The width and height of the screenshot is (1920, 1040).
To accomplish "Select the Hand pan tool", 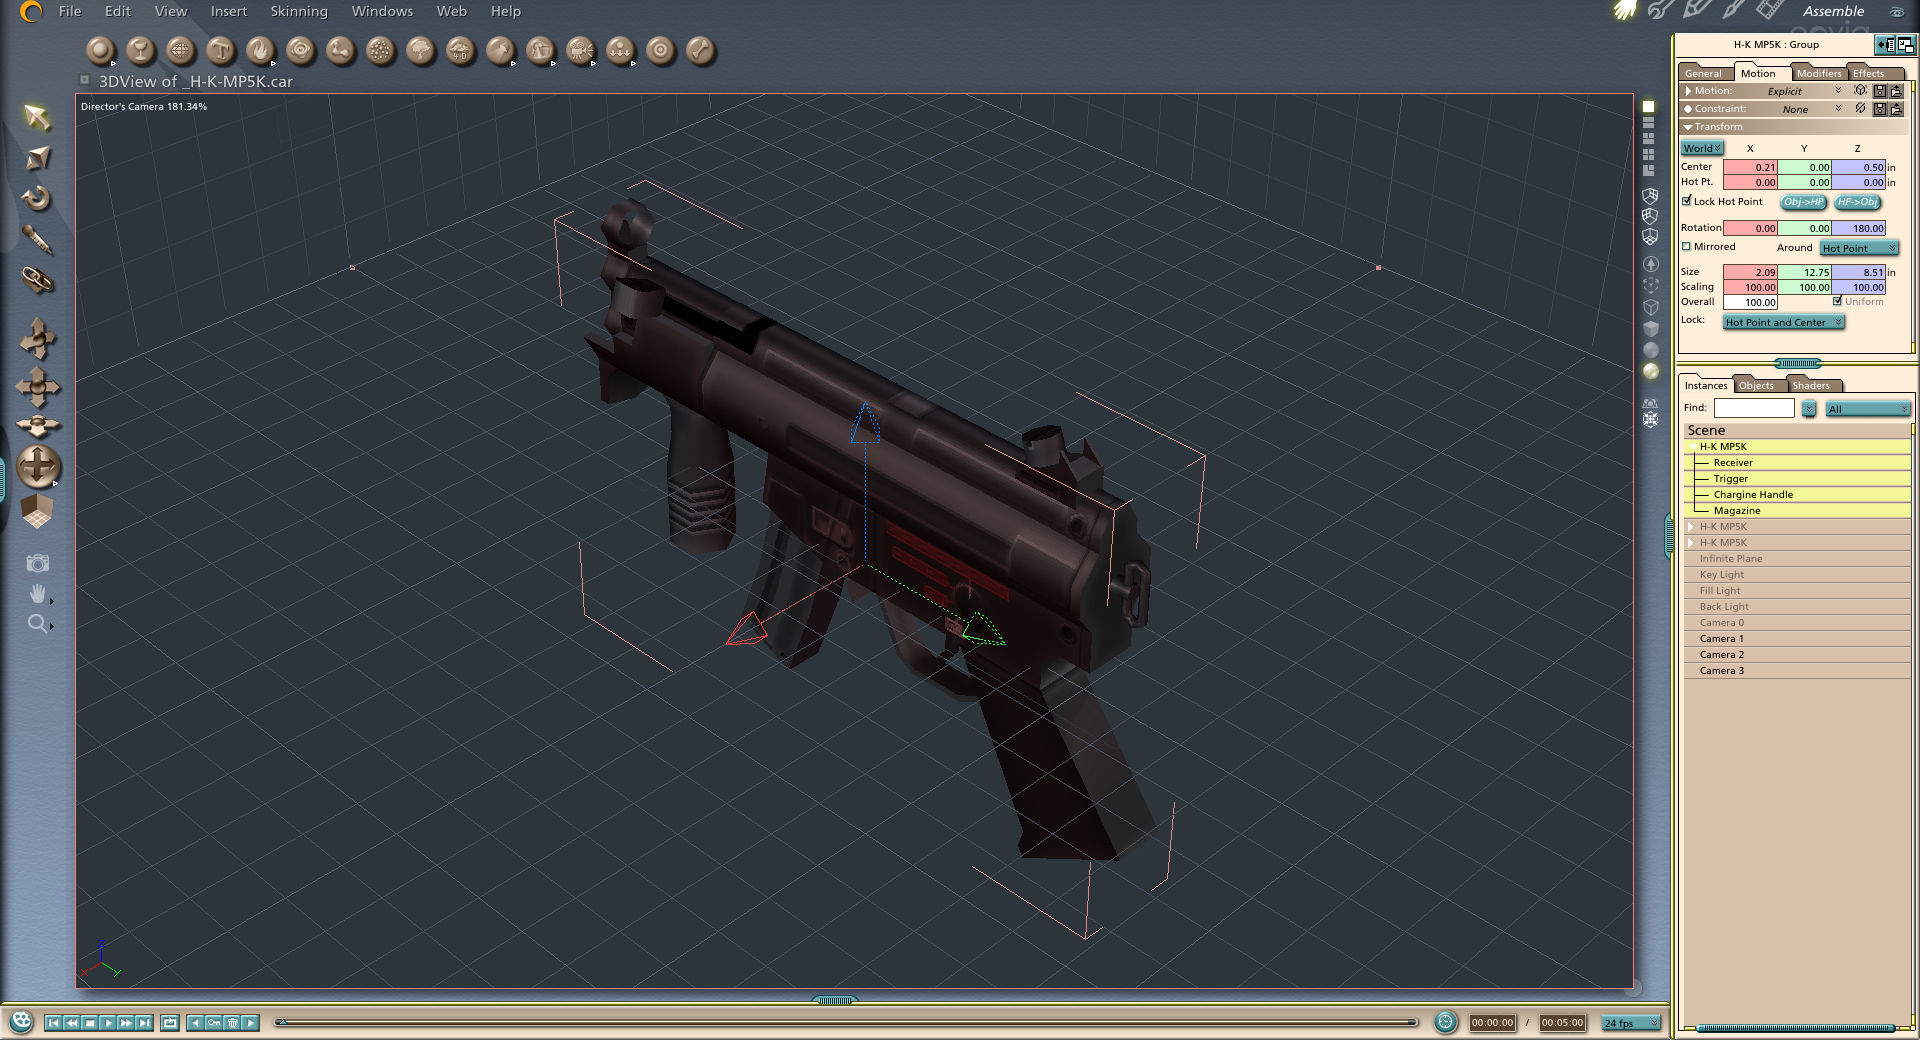I will 38,594.
